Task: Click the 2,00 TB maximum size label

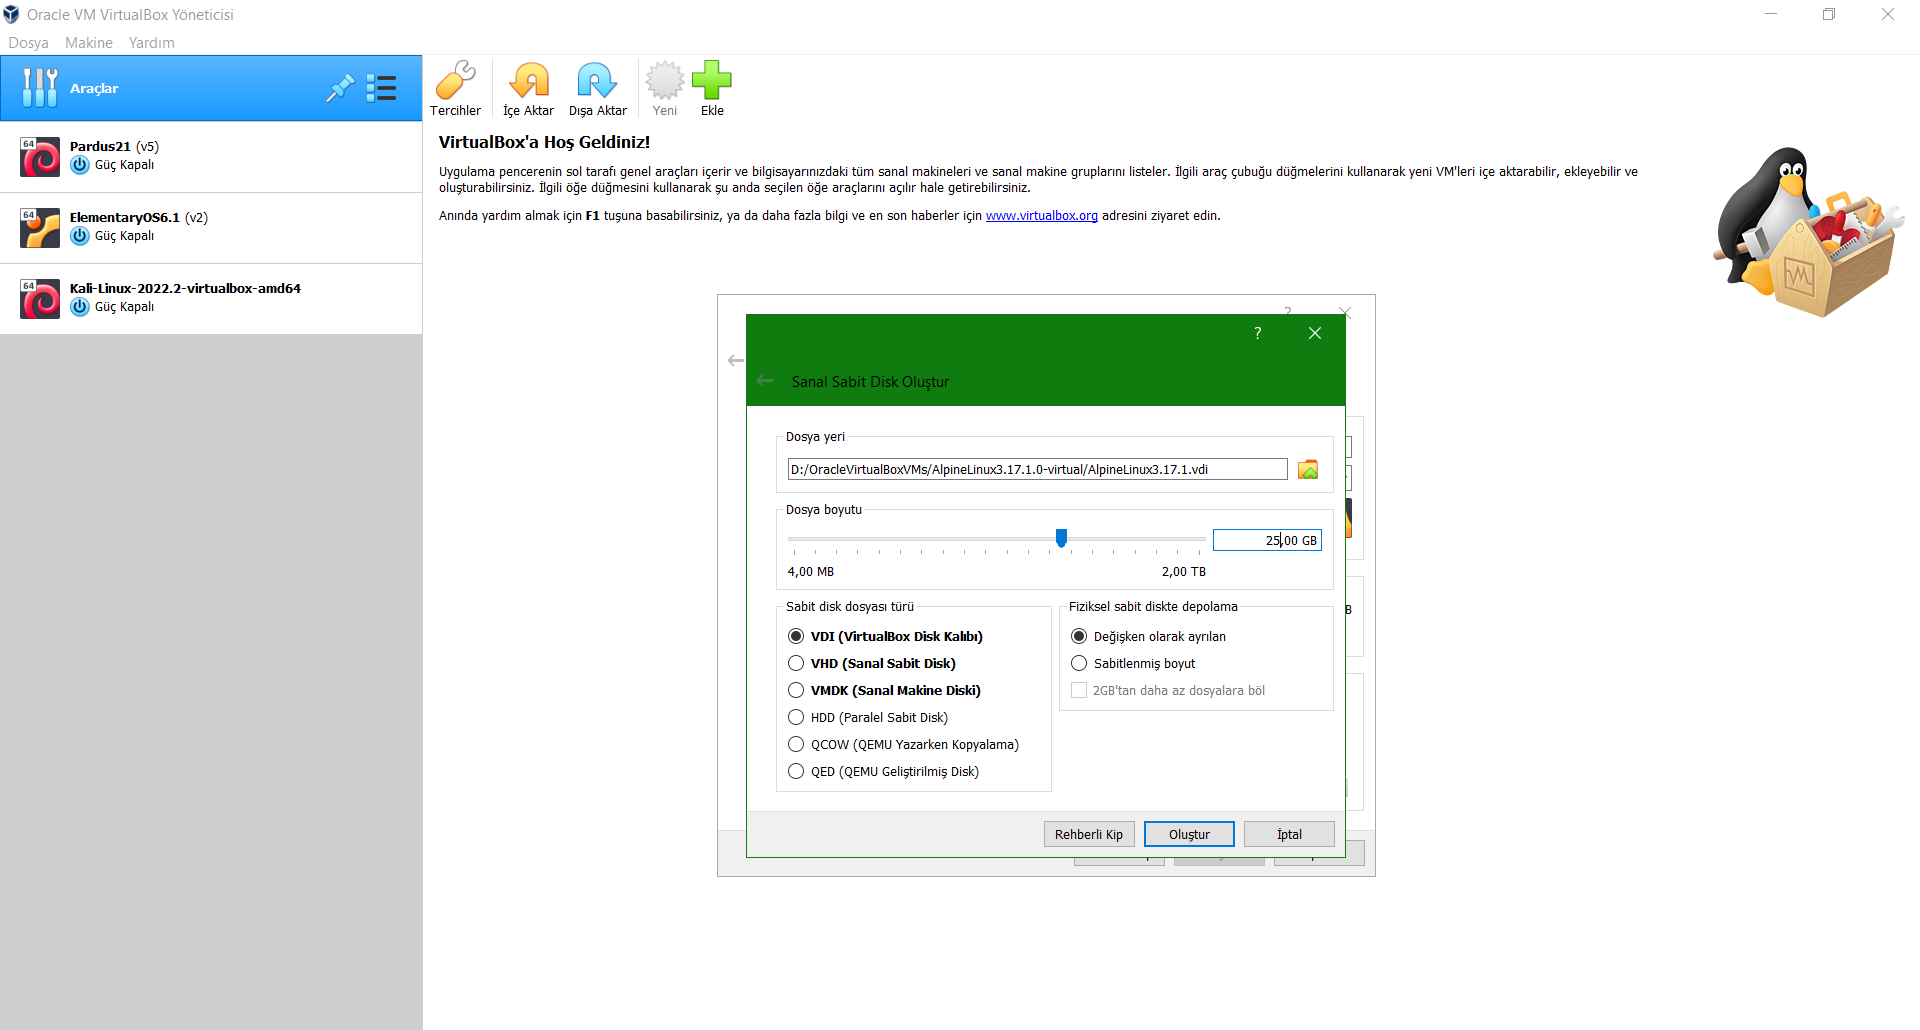Action: pos(1184,572)
